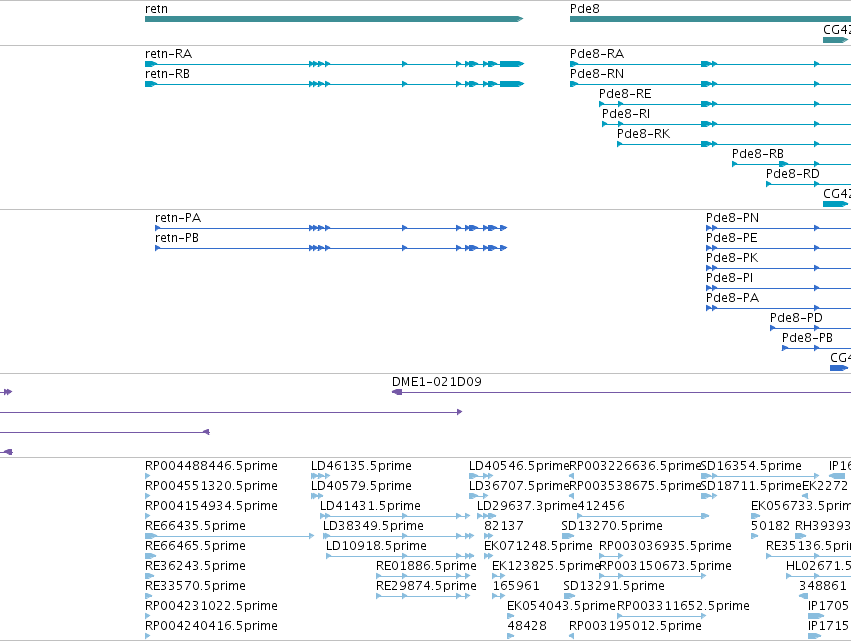Select EK054043.5prime EST
The height and width of the screenshot is (641, 851).
click(510, 616)
